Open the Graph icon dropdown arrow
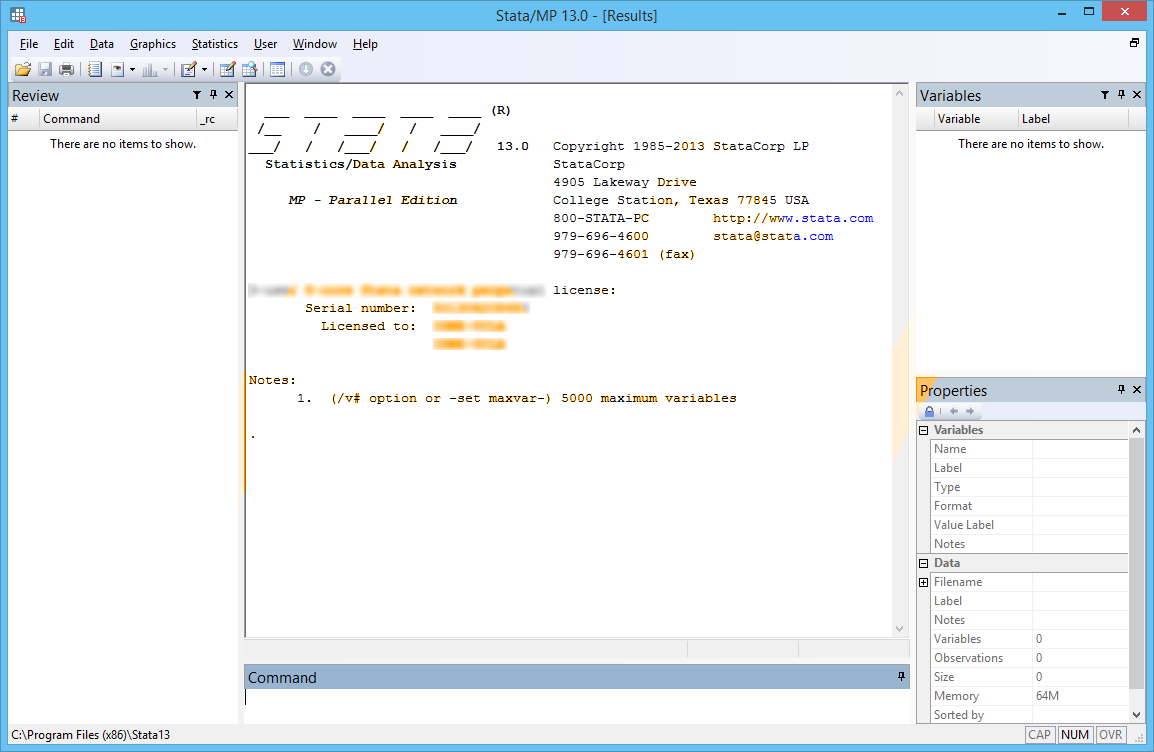1154x752 pixels. (166, 70)
